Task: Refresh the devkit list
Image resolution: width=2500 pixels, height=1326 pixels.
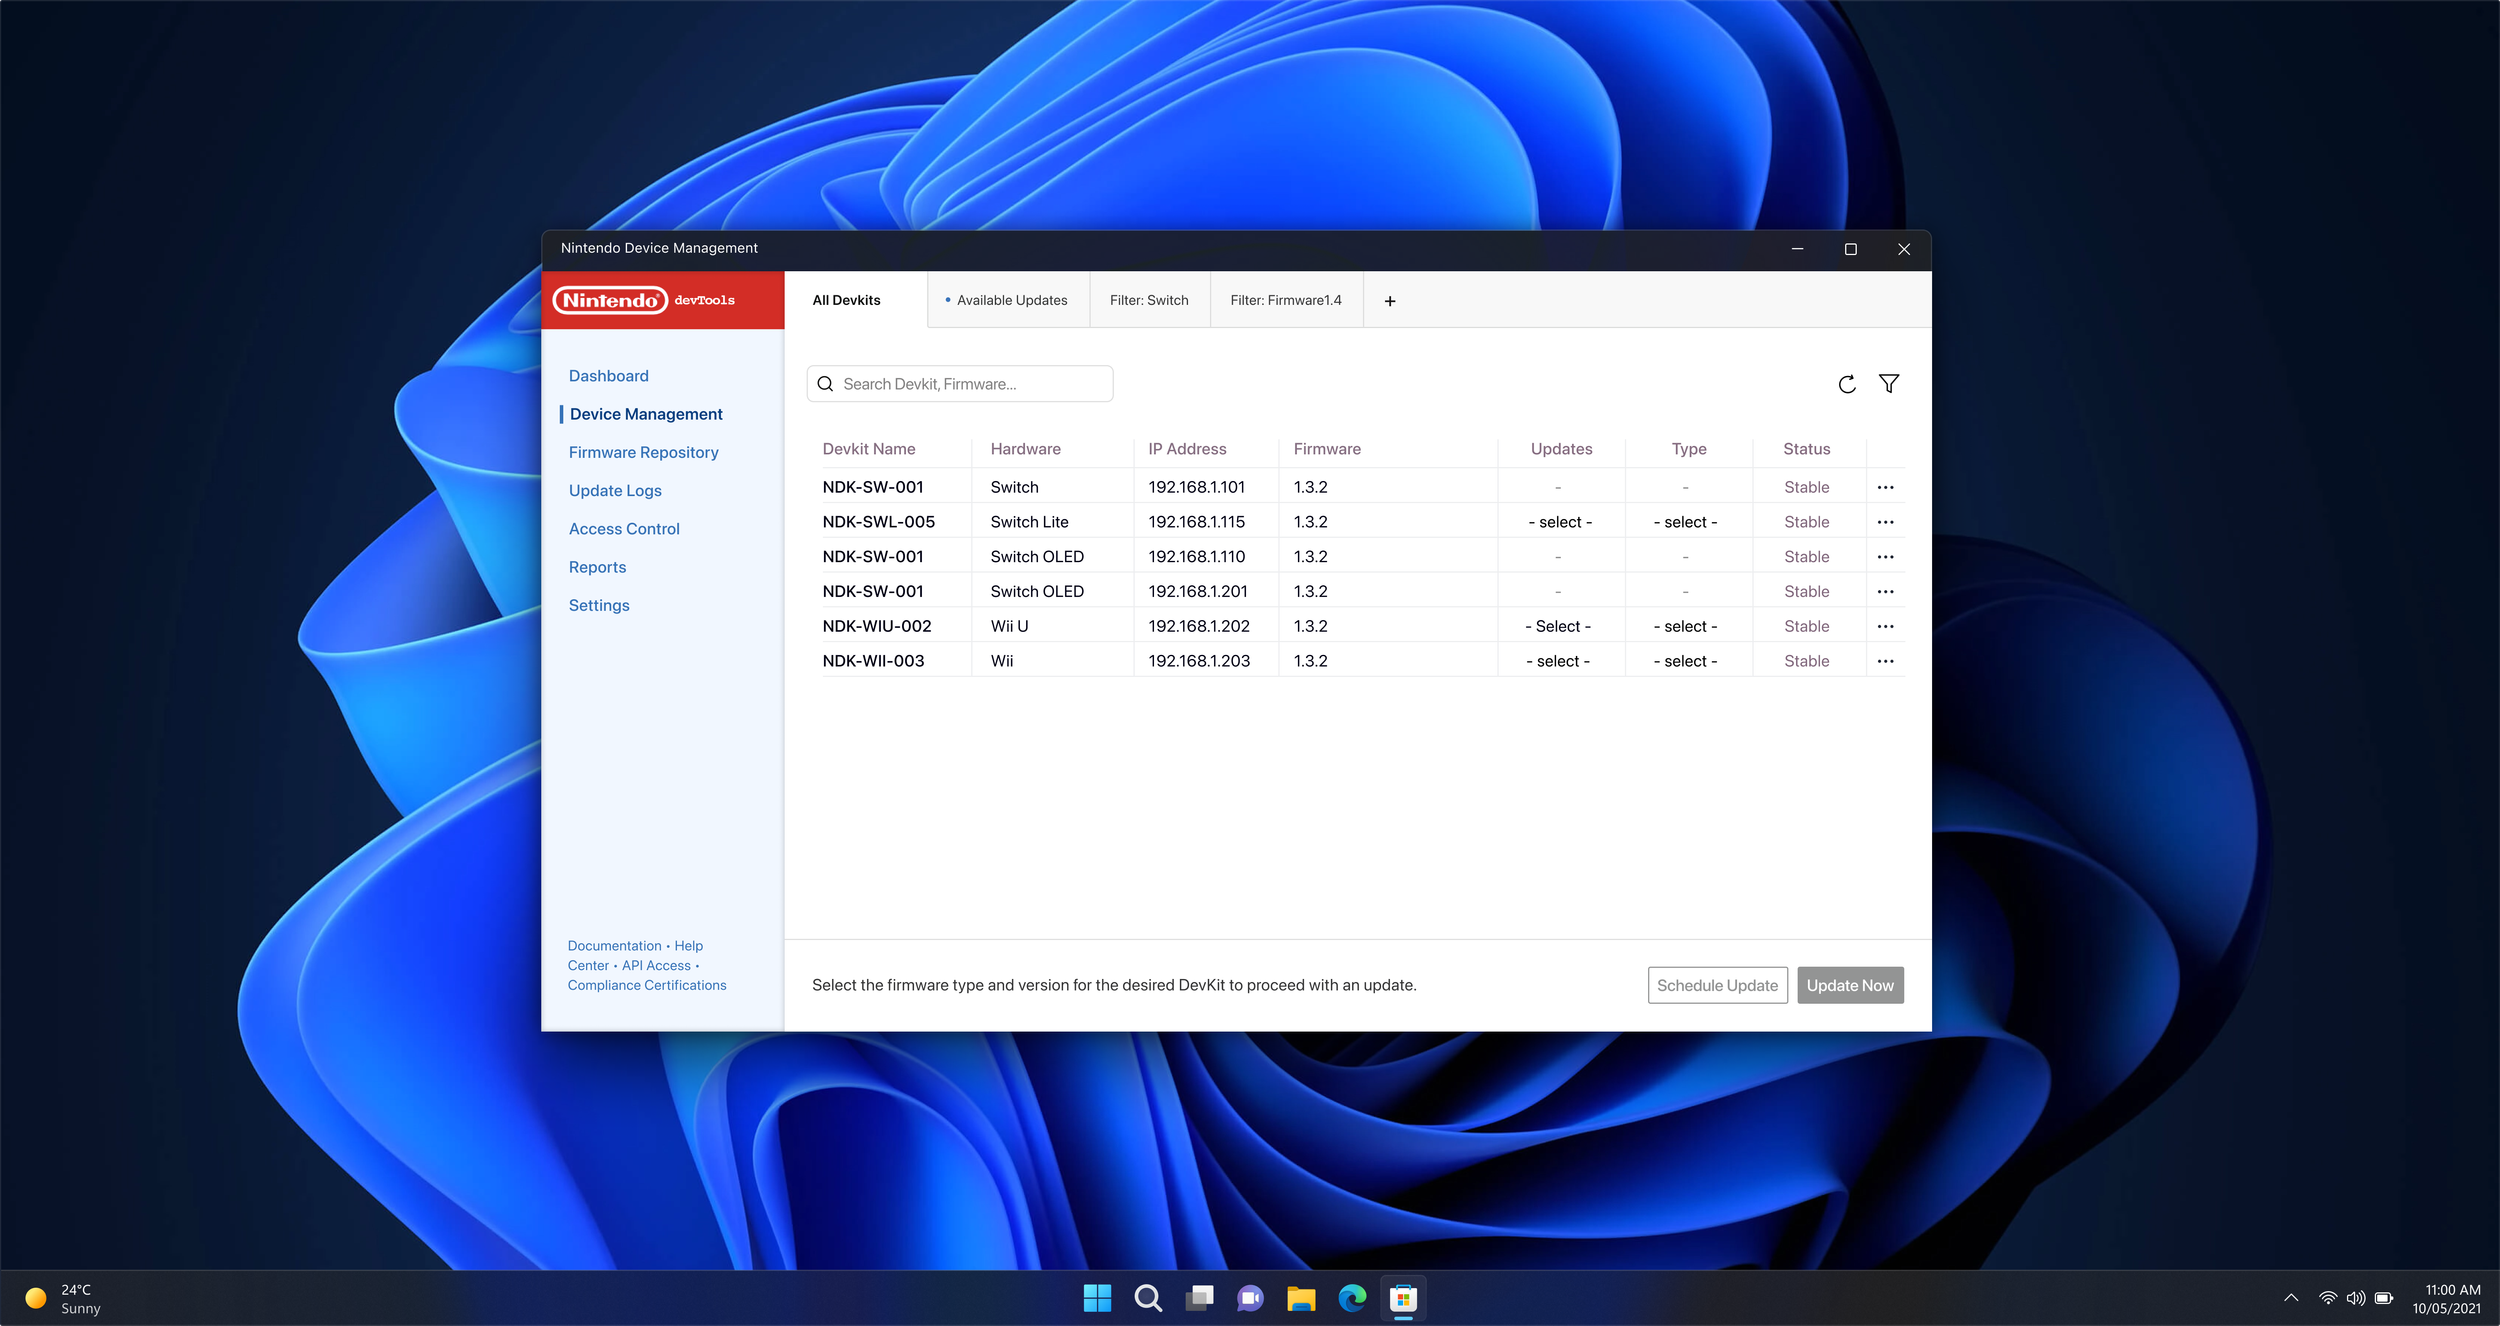Action: 1846,384
